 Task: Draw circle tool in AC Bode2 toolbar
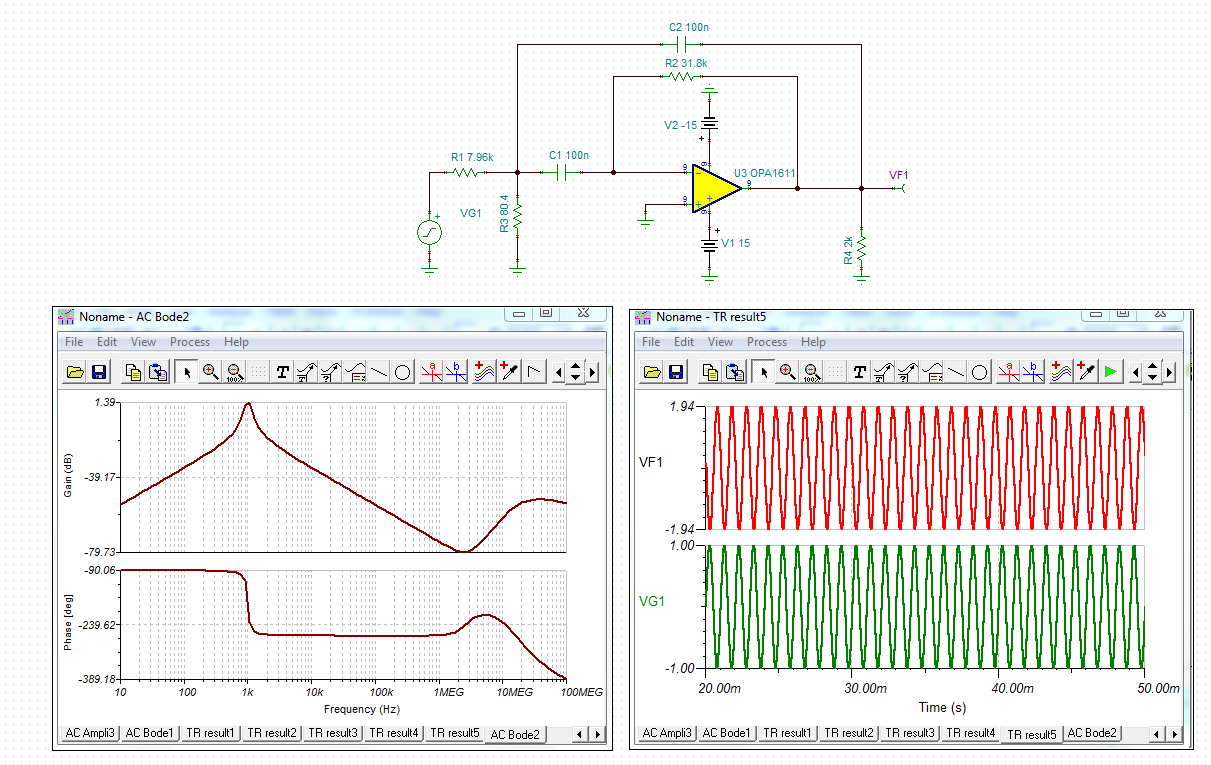point(402,372)
